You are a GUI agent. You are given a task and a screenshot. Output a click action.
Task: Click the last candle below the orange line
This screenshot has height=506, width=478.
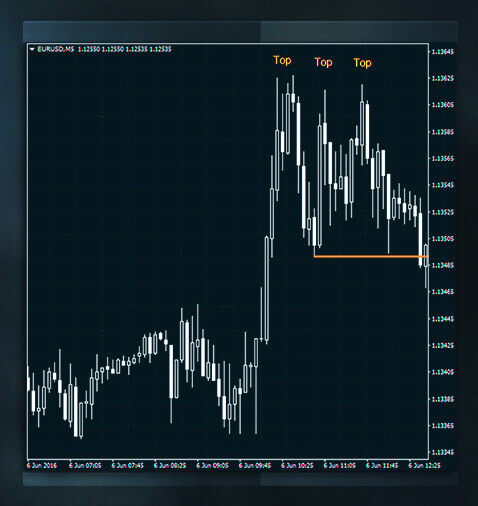click(x=426, y=265)
